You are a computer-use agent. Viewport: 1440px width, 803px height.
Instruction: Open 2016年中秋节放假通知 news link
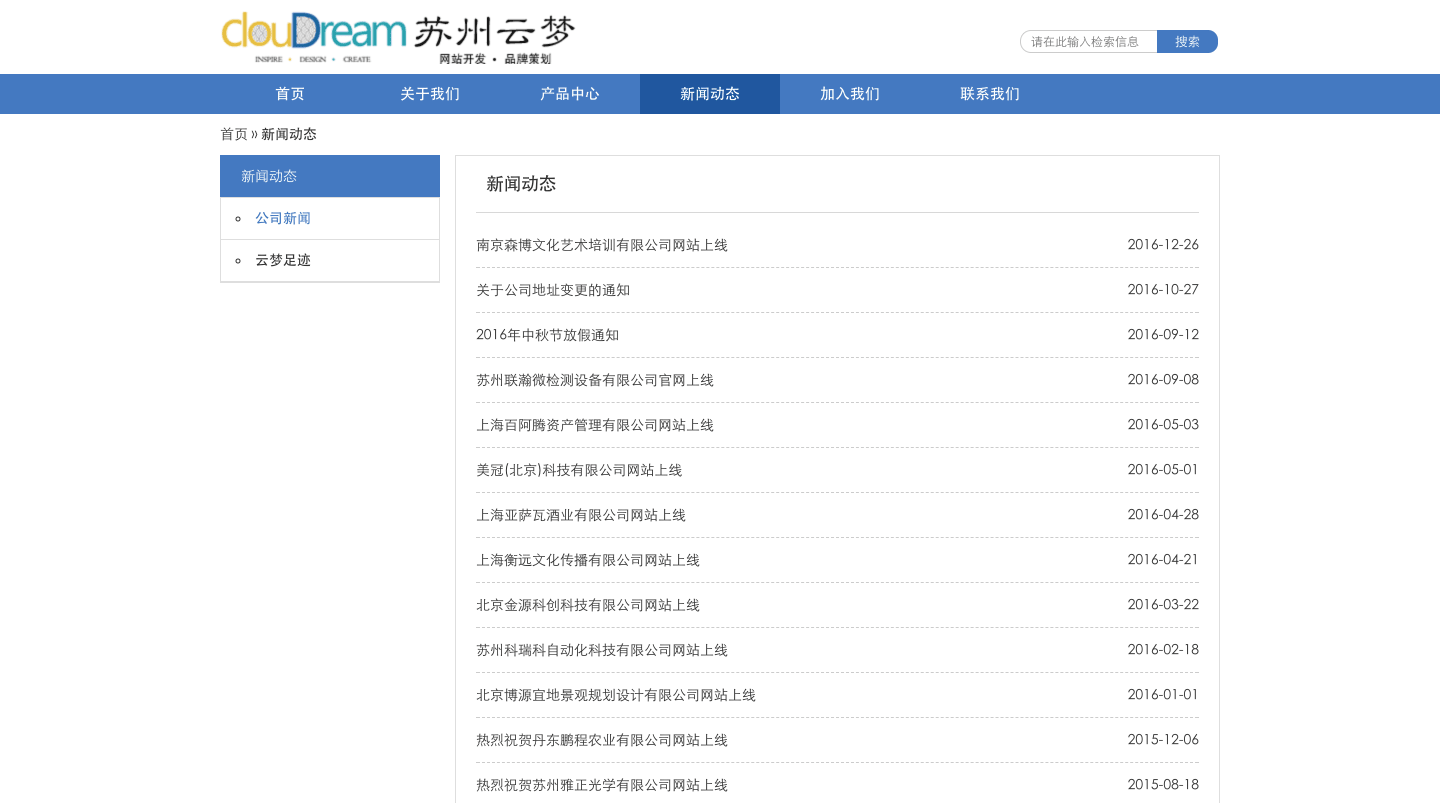[x=547, y=335]
